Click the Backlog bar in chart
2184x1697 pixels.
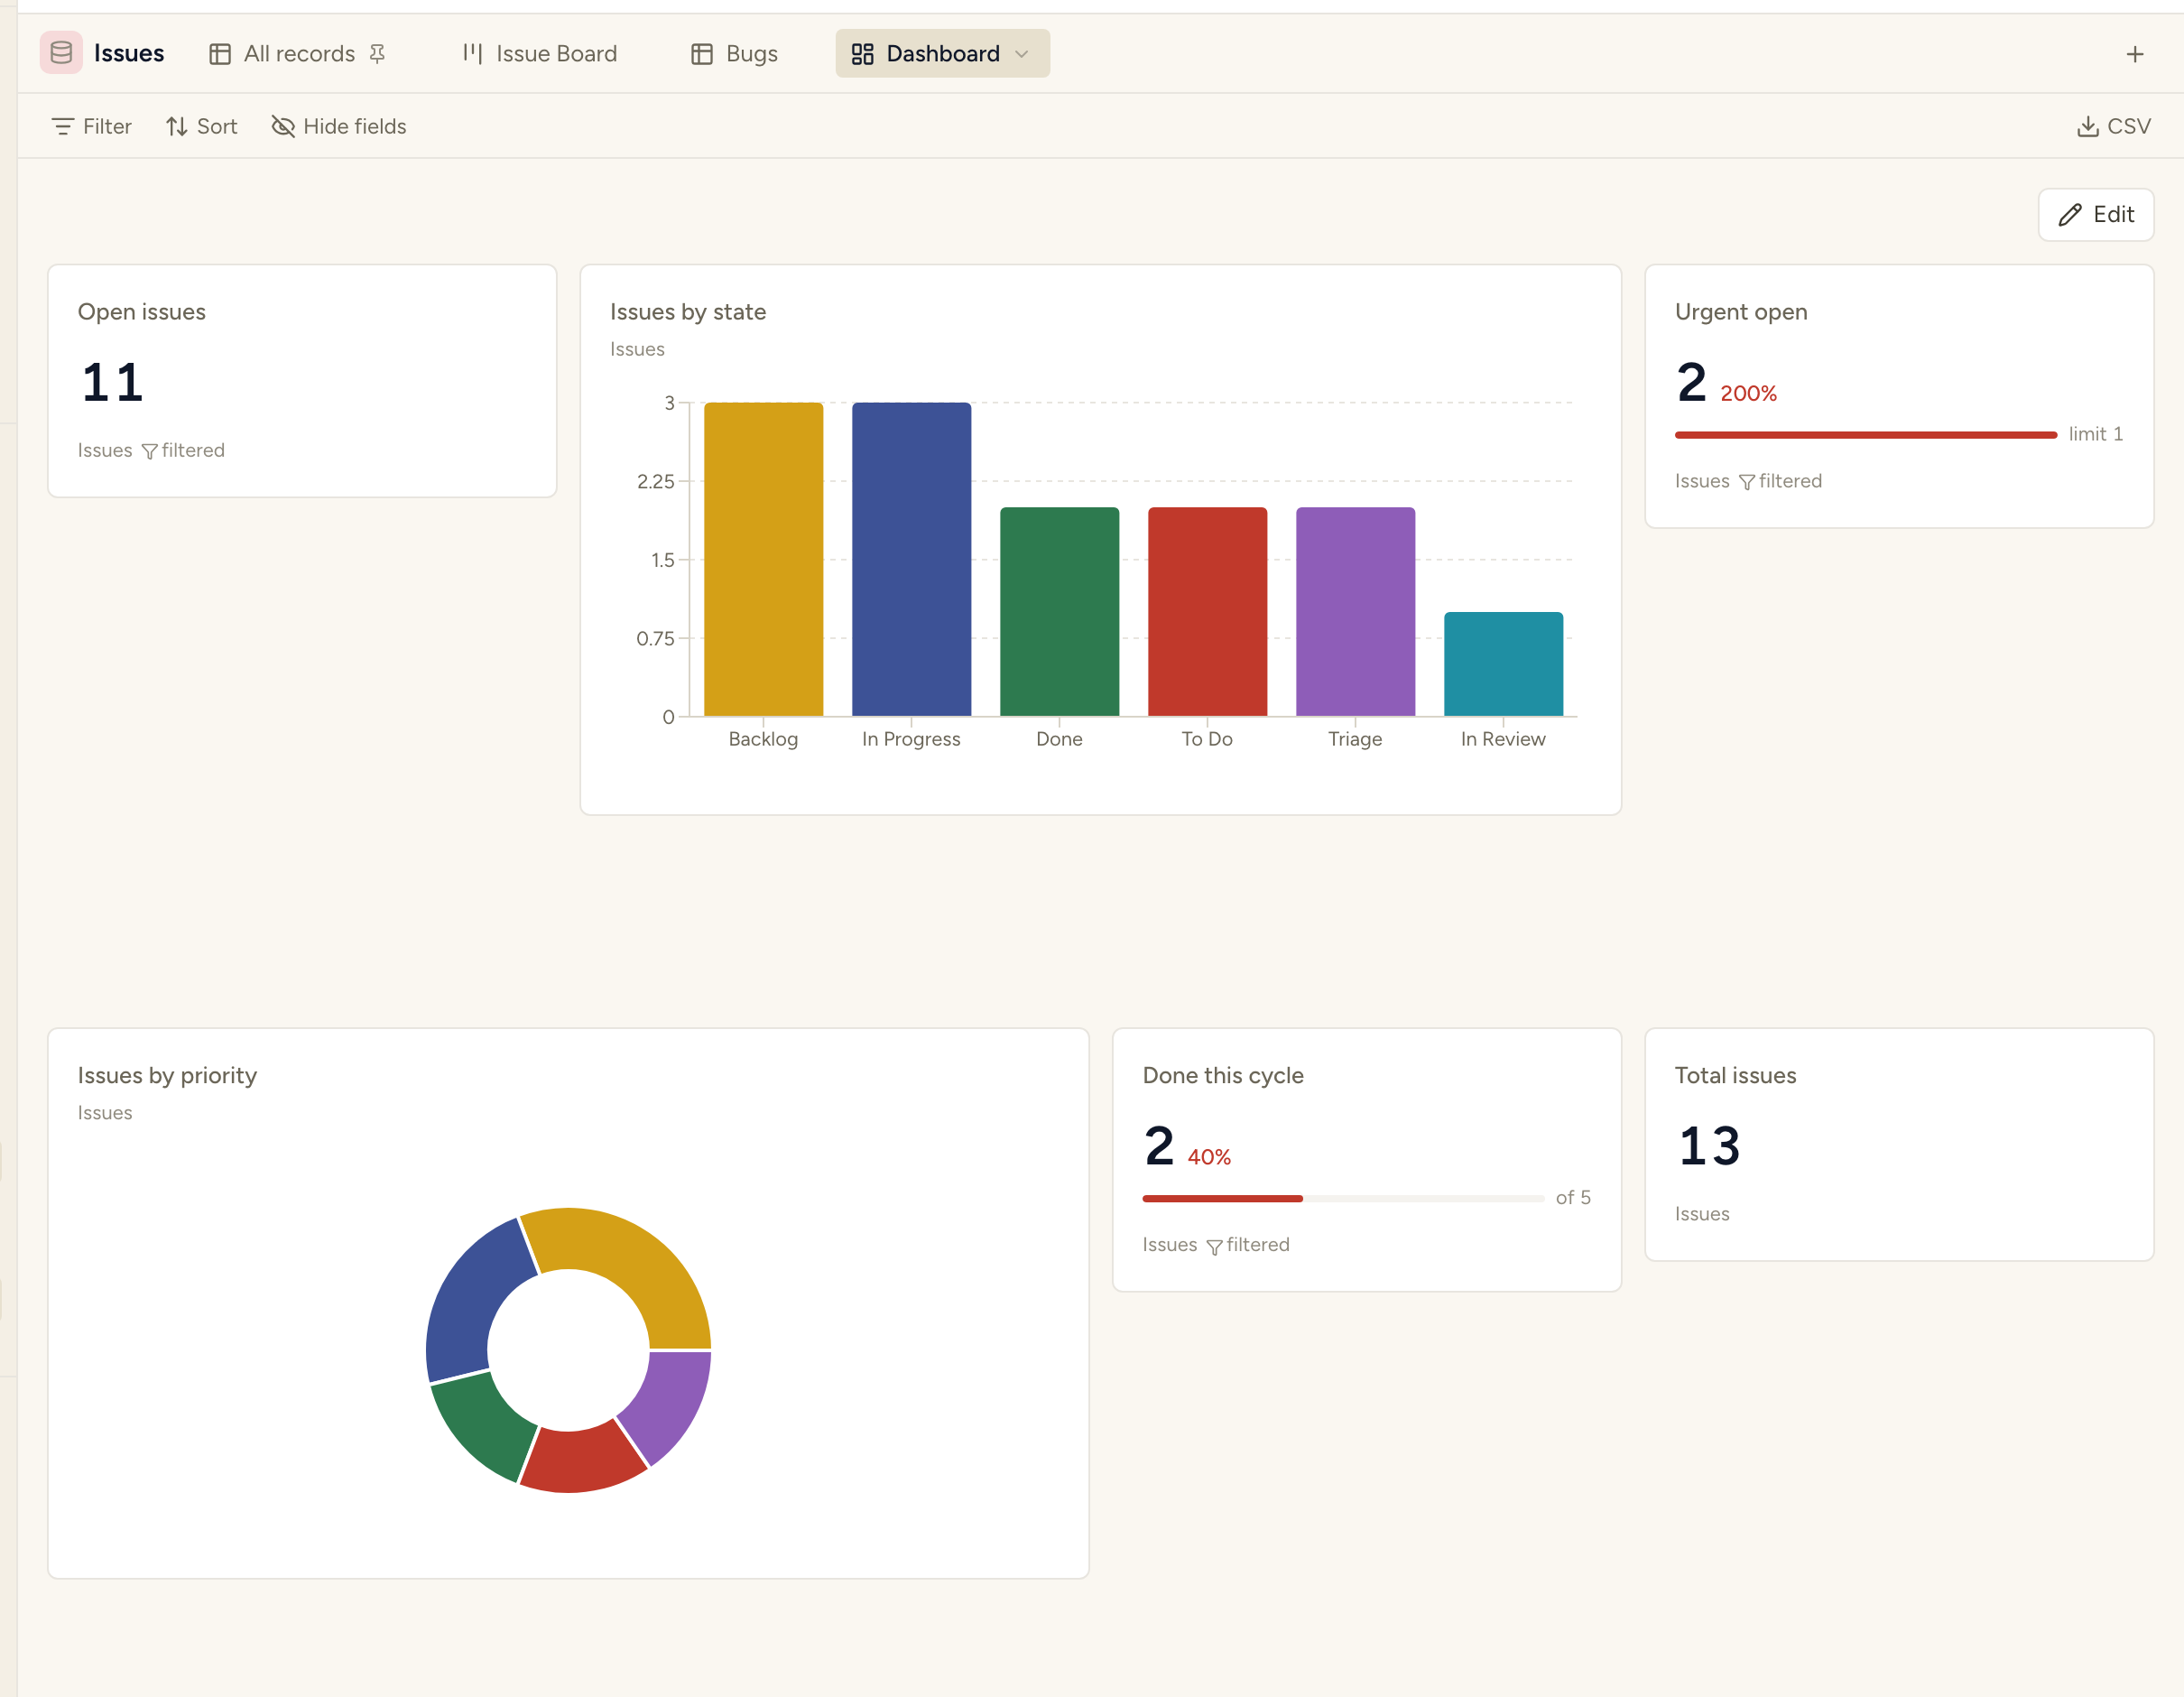click(x=763, y=559)
